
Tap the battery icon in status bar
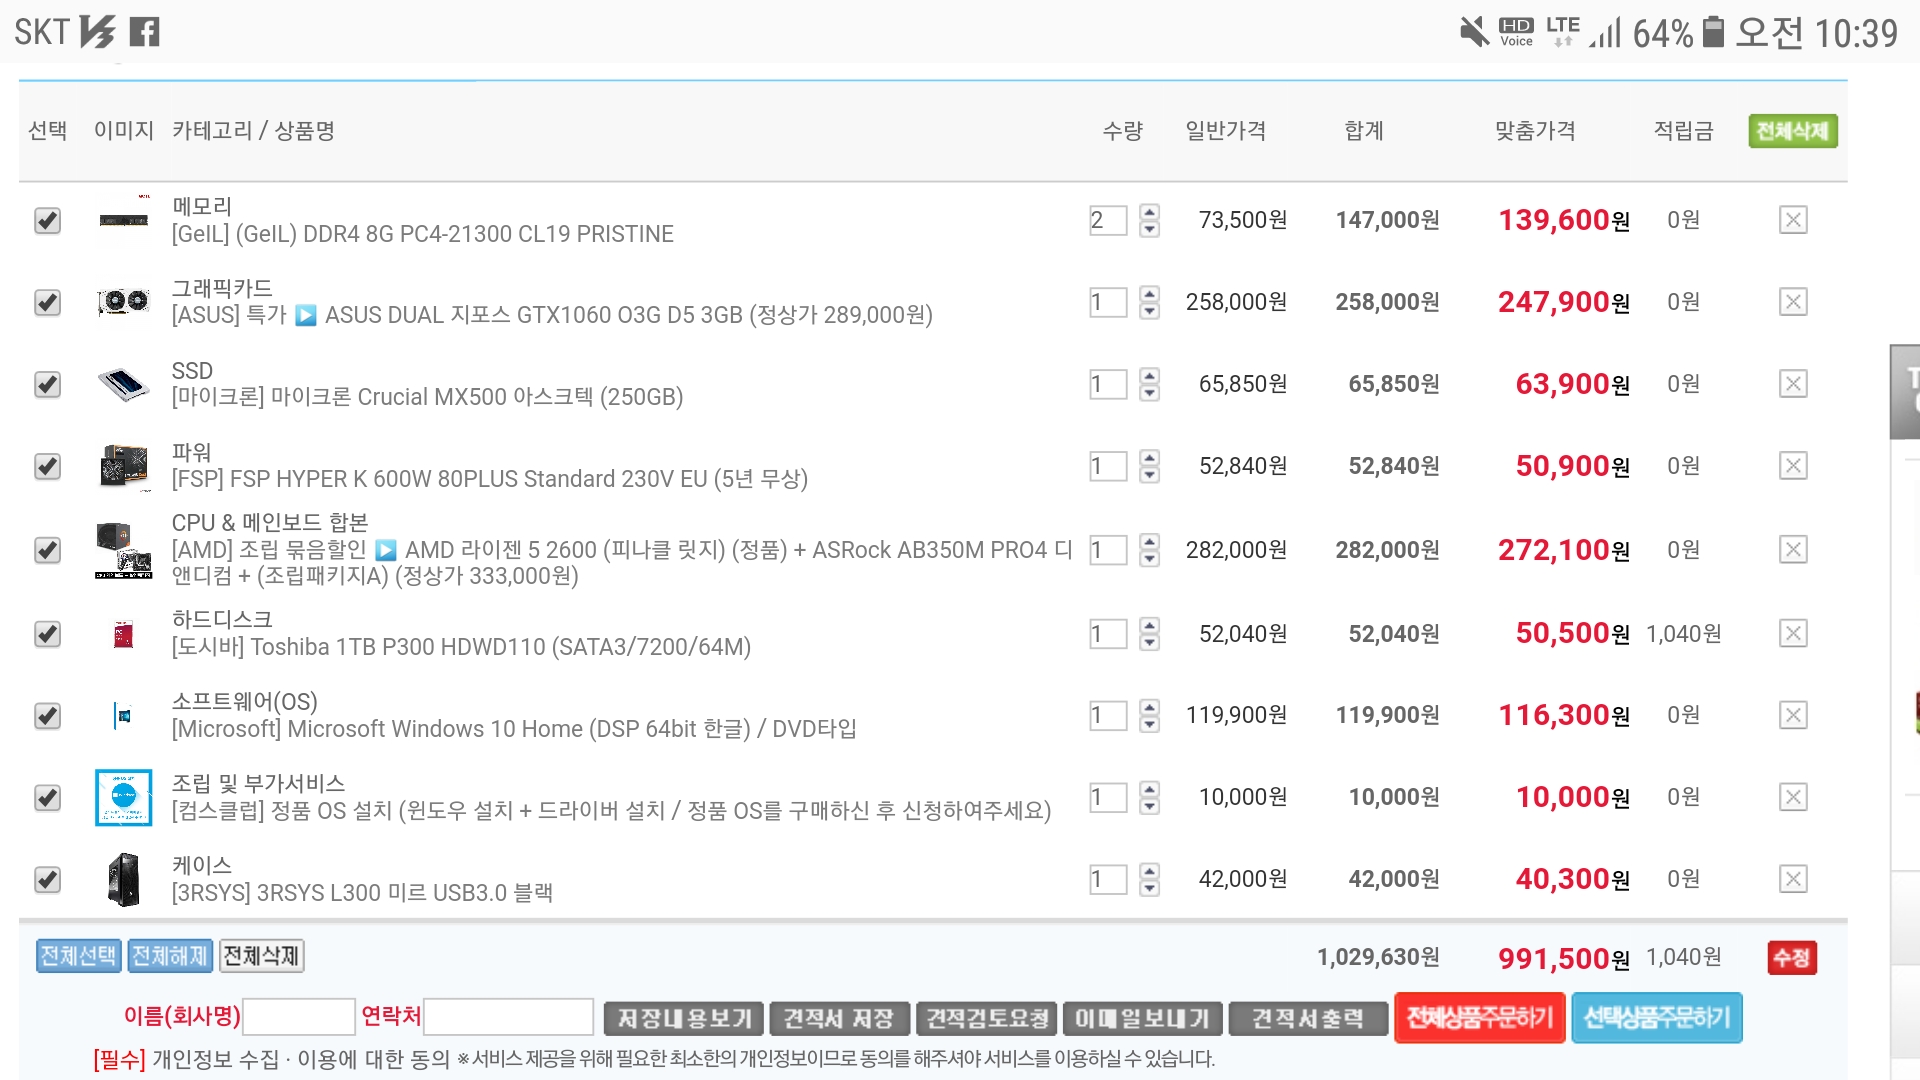point(1714,32)
